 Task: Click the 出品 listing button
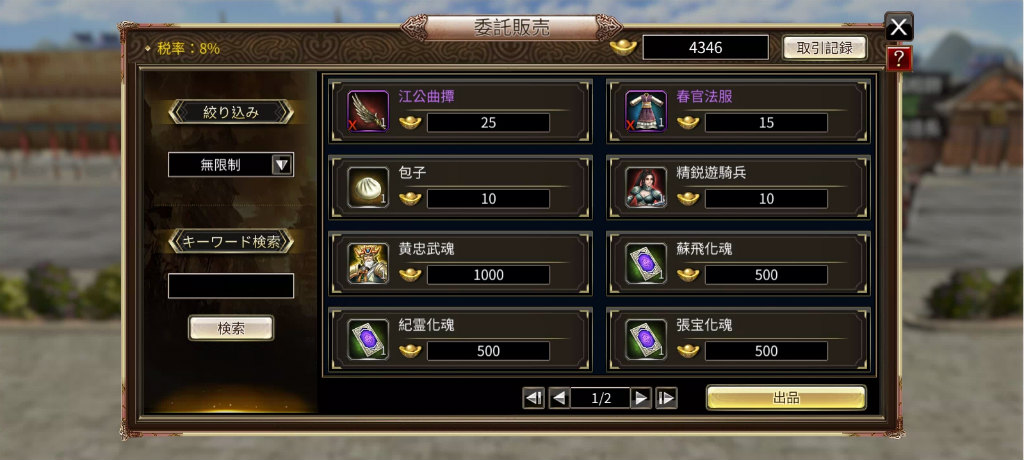pos(786,398)
